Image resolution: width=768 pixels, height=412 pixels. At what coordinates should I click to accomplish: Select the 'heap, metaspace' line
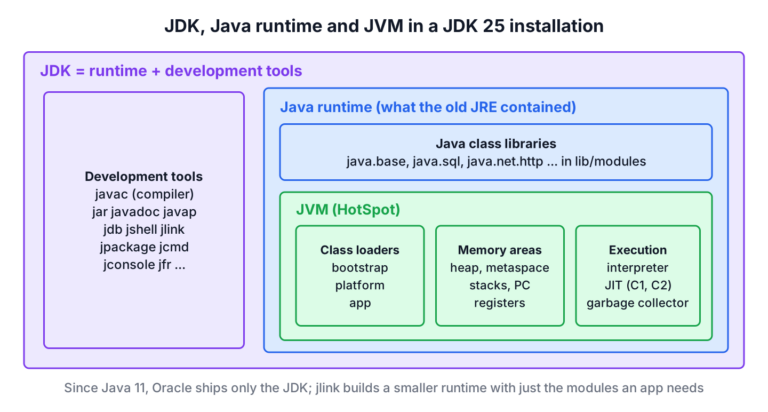coord(500,268)
